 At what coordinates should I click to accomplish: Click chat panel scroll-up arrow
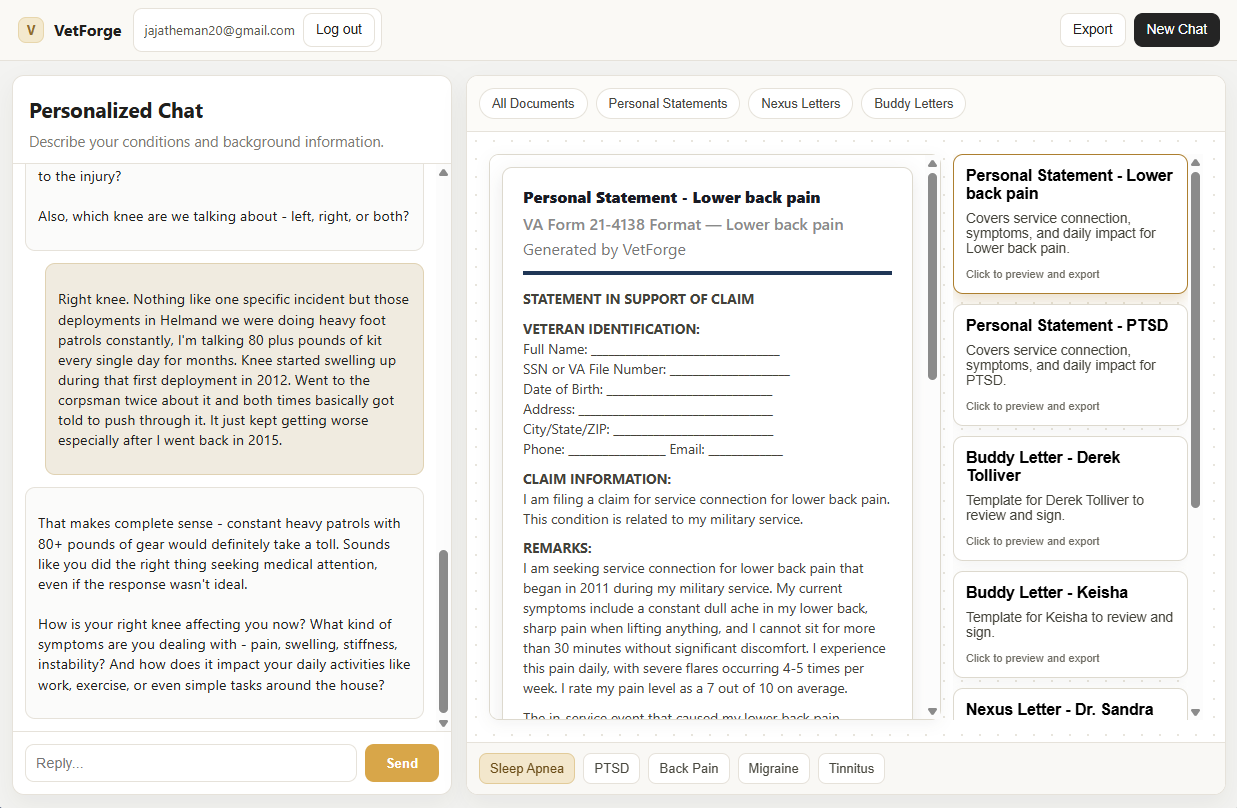[443, 173]
